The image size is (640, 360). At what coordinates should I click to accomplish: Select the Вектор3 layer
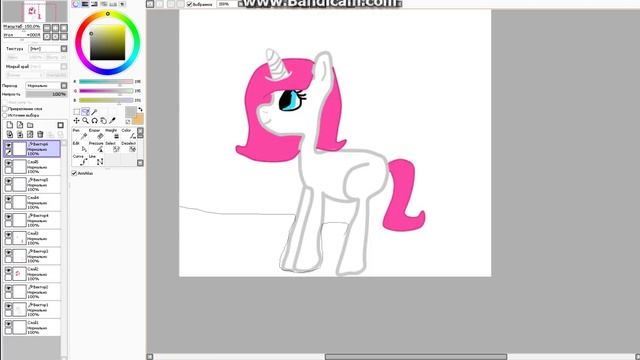32,256
